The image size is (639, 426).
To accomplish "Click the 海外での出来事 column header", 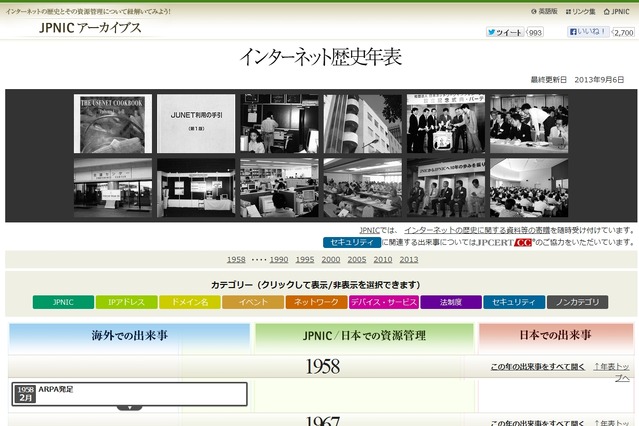I will tap(130, 338).
